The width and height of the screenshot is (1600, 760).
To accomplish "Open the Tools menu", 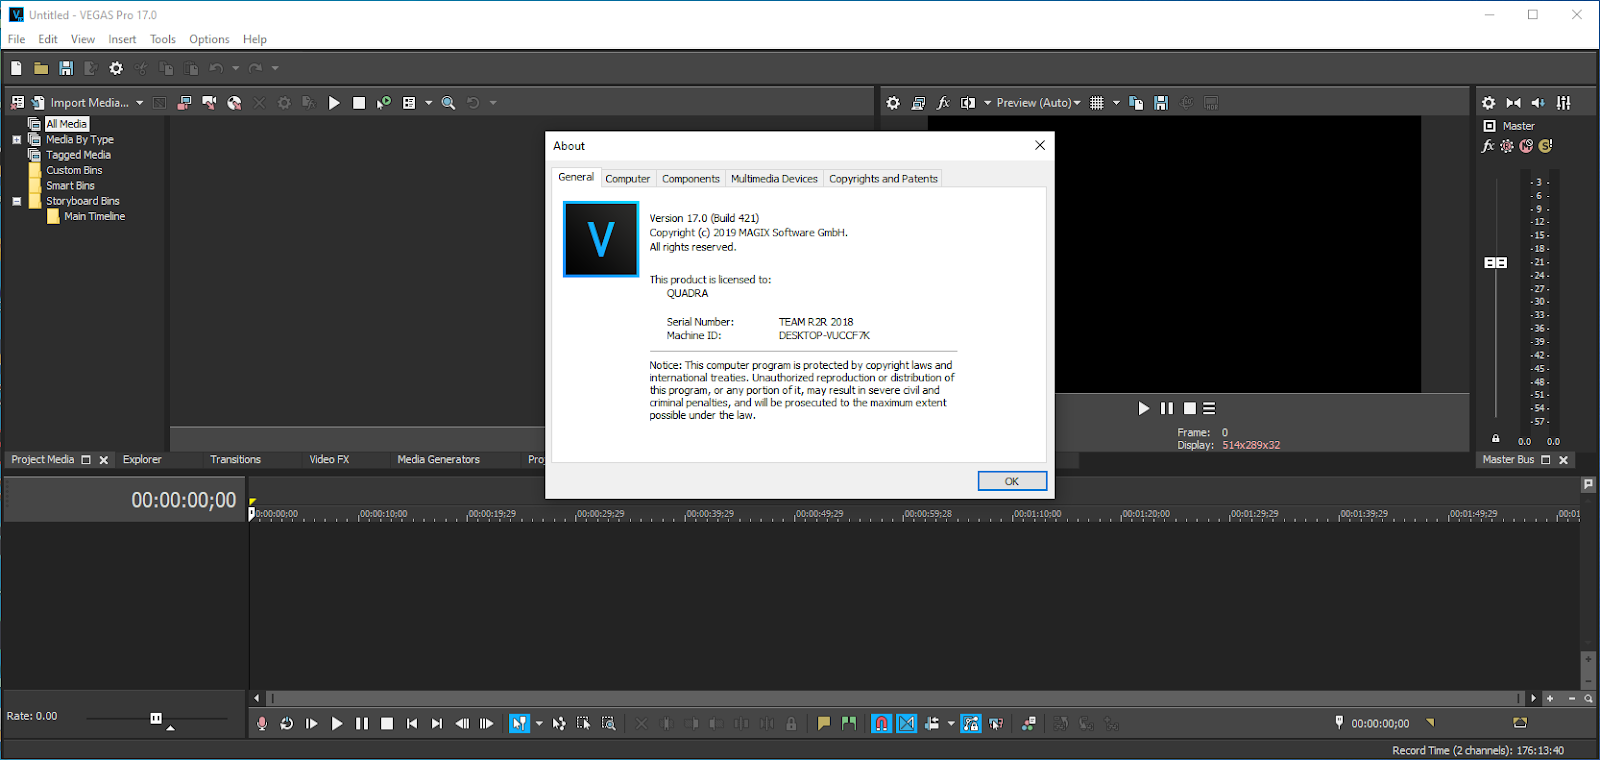I will pyautogui.click(x=163, y=40).
